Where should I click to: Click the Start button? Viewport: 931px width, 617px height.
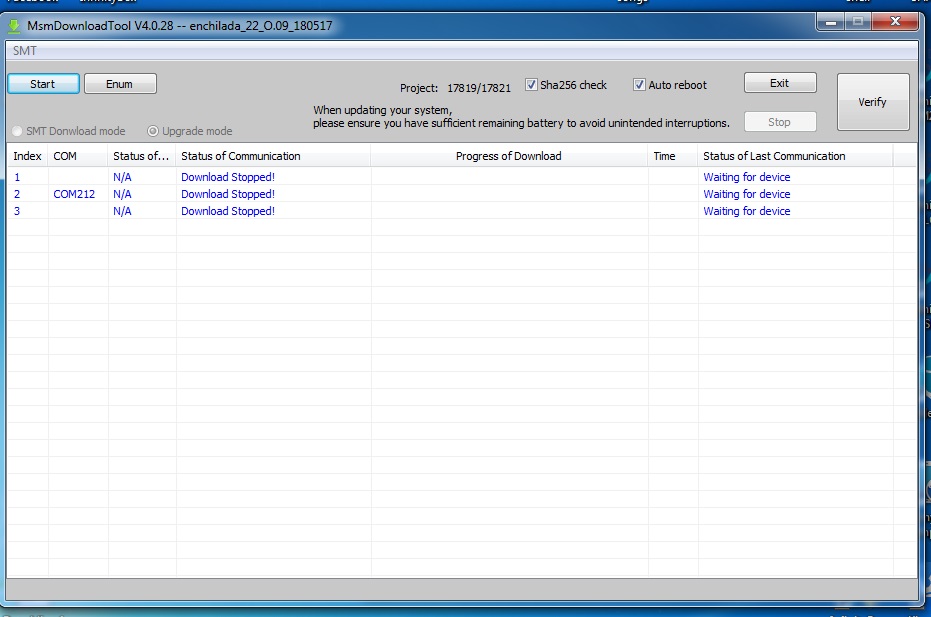43,84
